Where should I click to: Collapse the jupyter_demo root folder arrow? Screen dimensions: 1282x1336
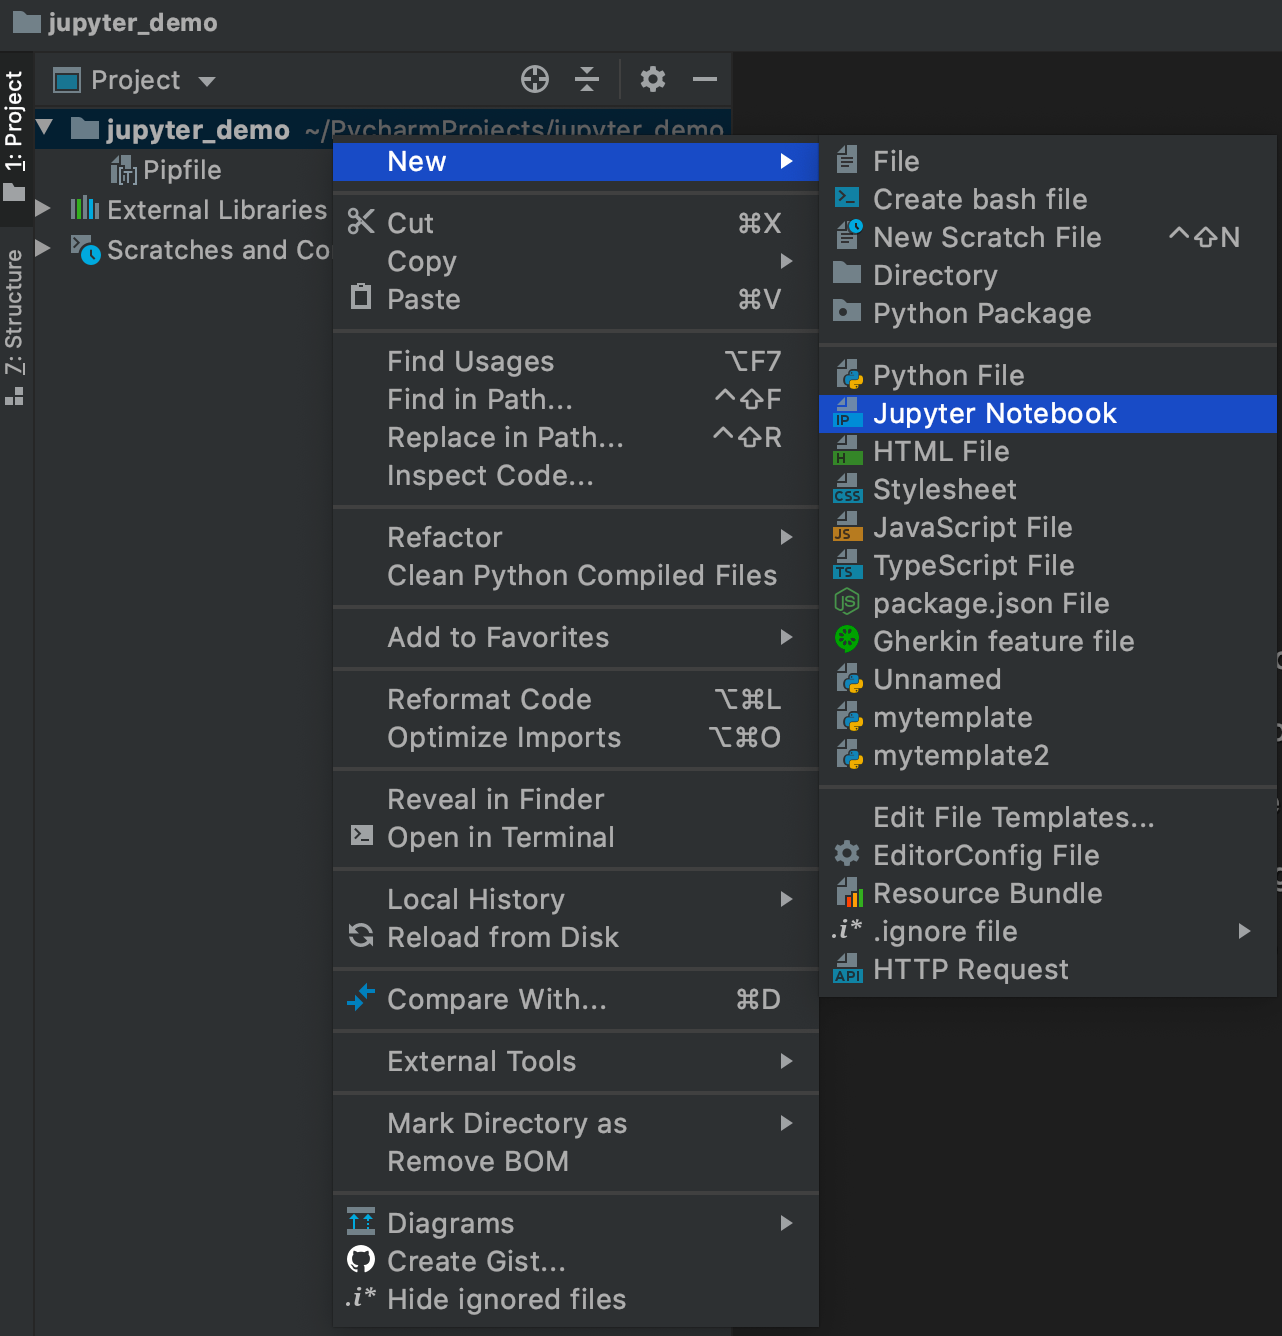pyautogui.click(x=45, y=127)
